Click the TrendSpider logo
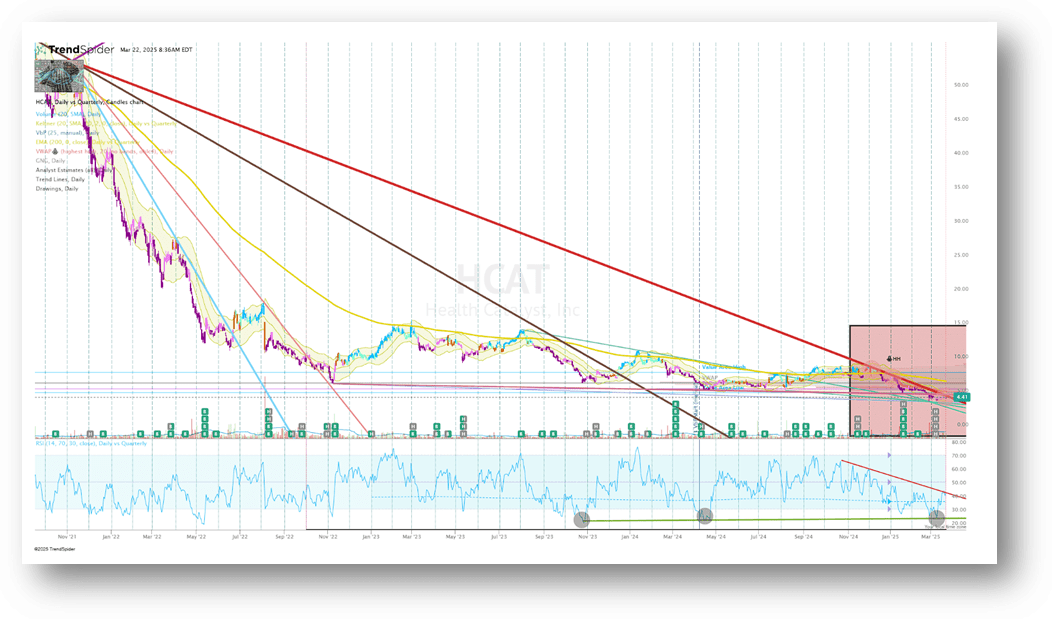 (x=73, y=50)
